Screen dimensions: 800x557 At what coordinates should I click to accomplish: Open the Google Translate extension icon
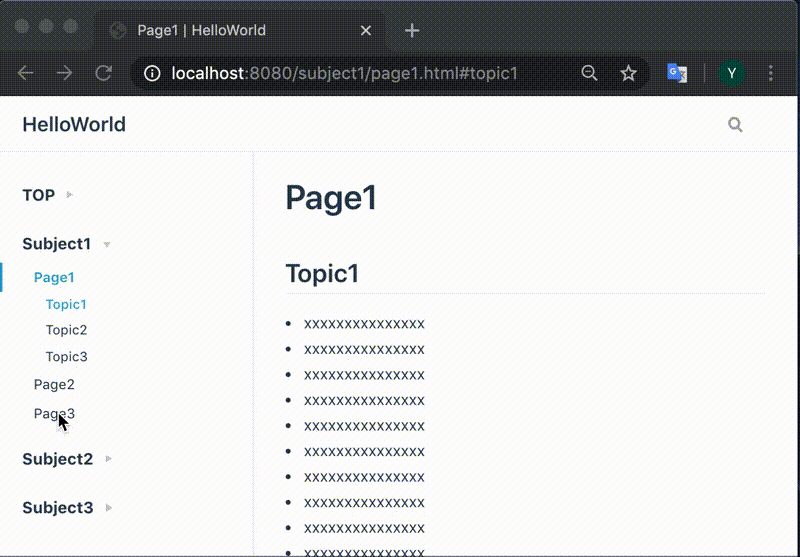(677, 73)
